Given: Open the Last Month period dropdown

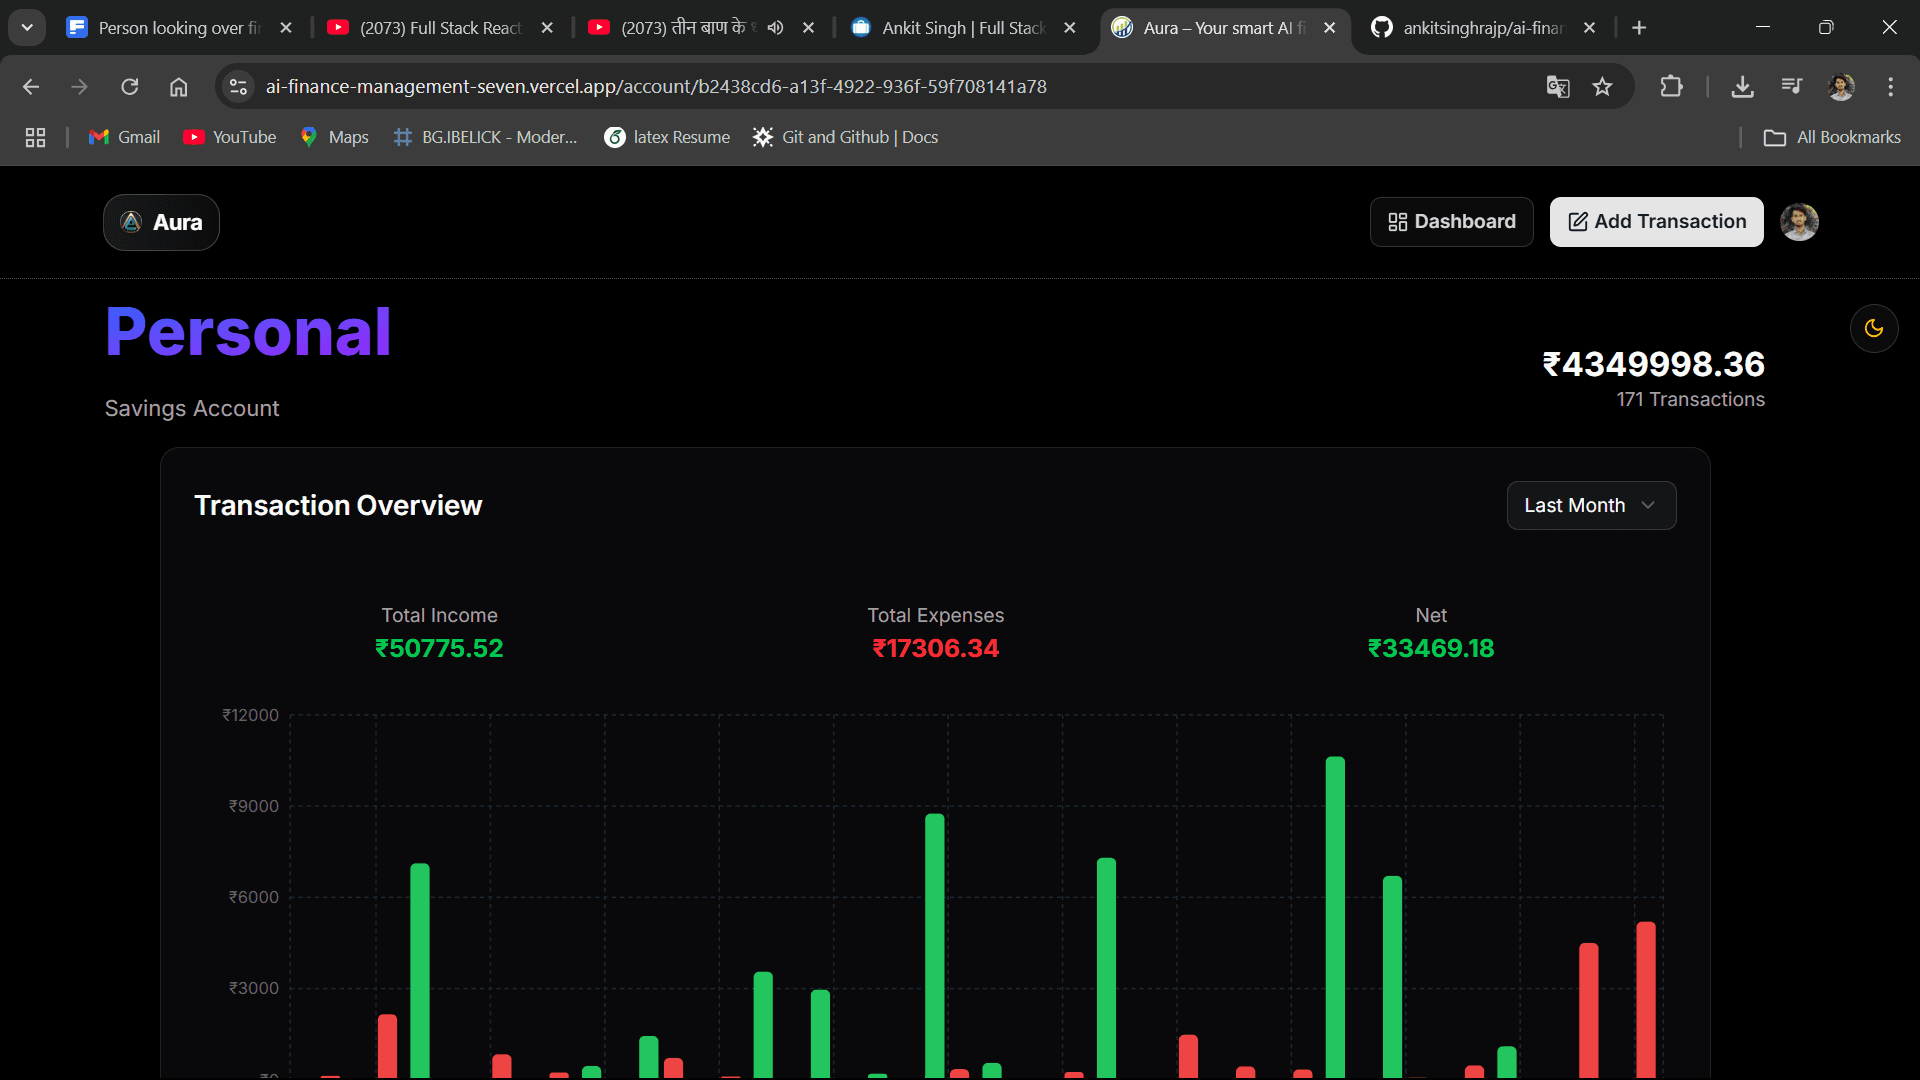Looking at the screenshot, I should [1591, 506].
